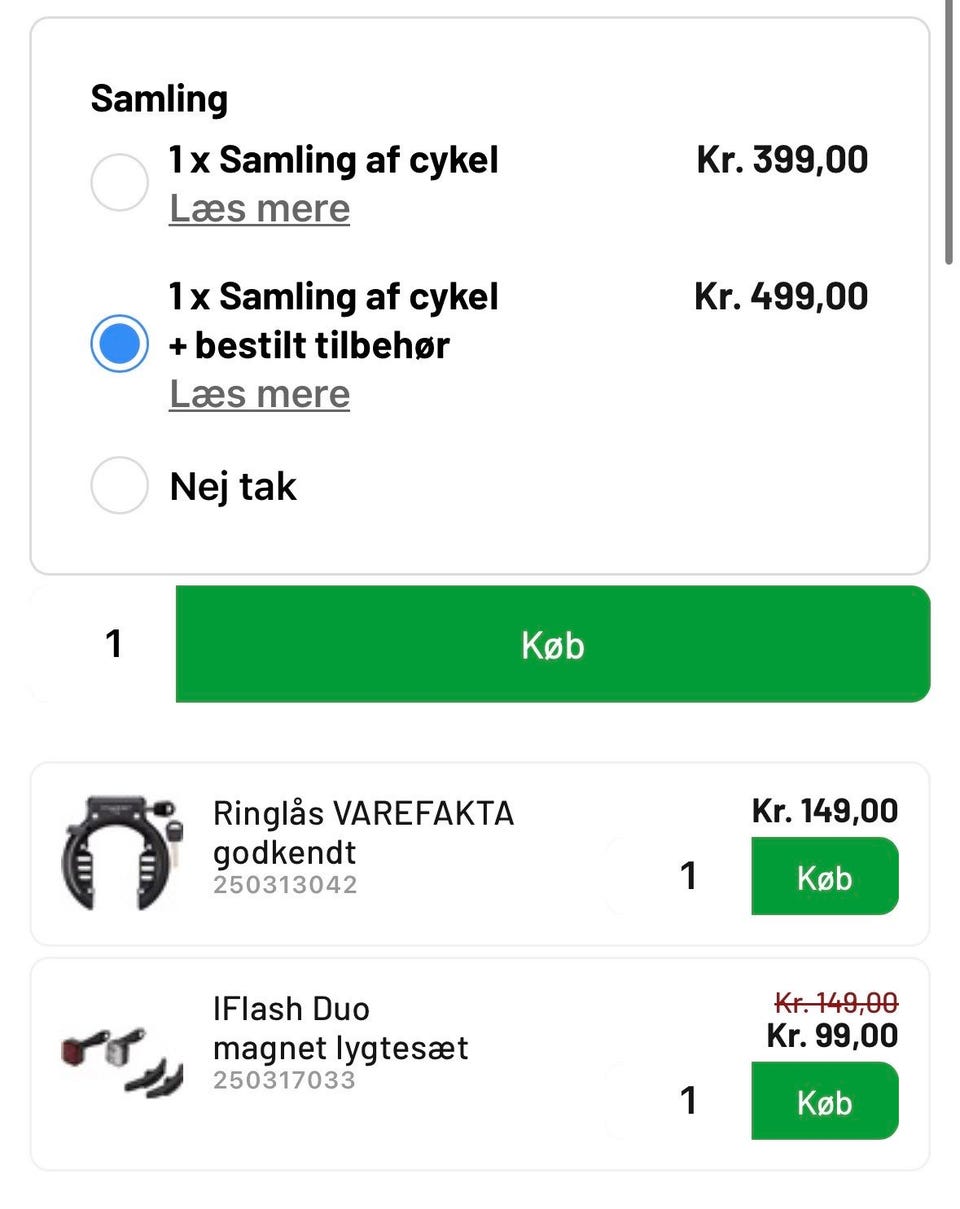960x1209 pixels.
Task: Click the Ringlås ring lock product image
Action: pos(119,853)
